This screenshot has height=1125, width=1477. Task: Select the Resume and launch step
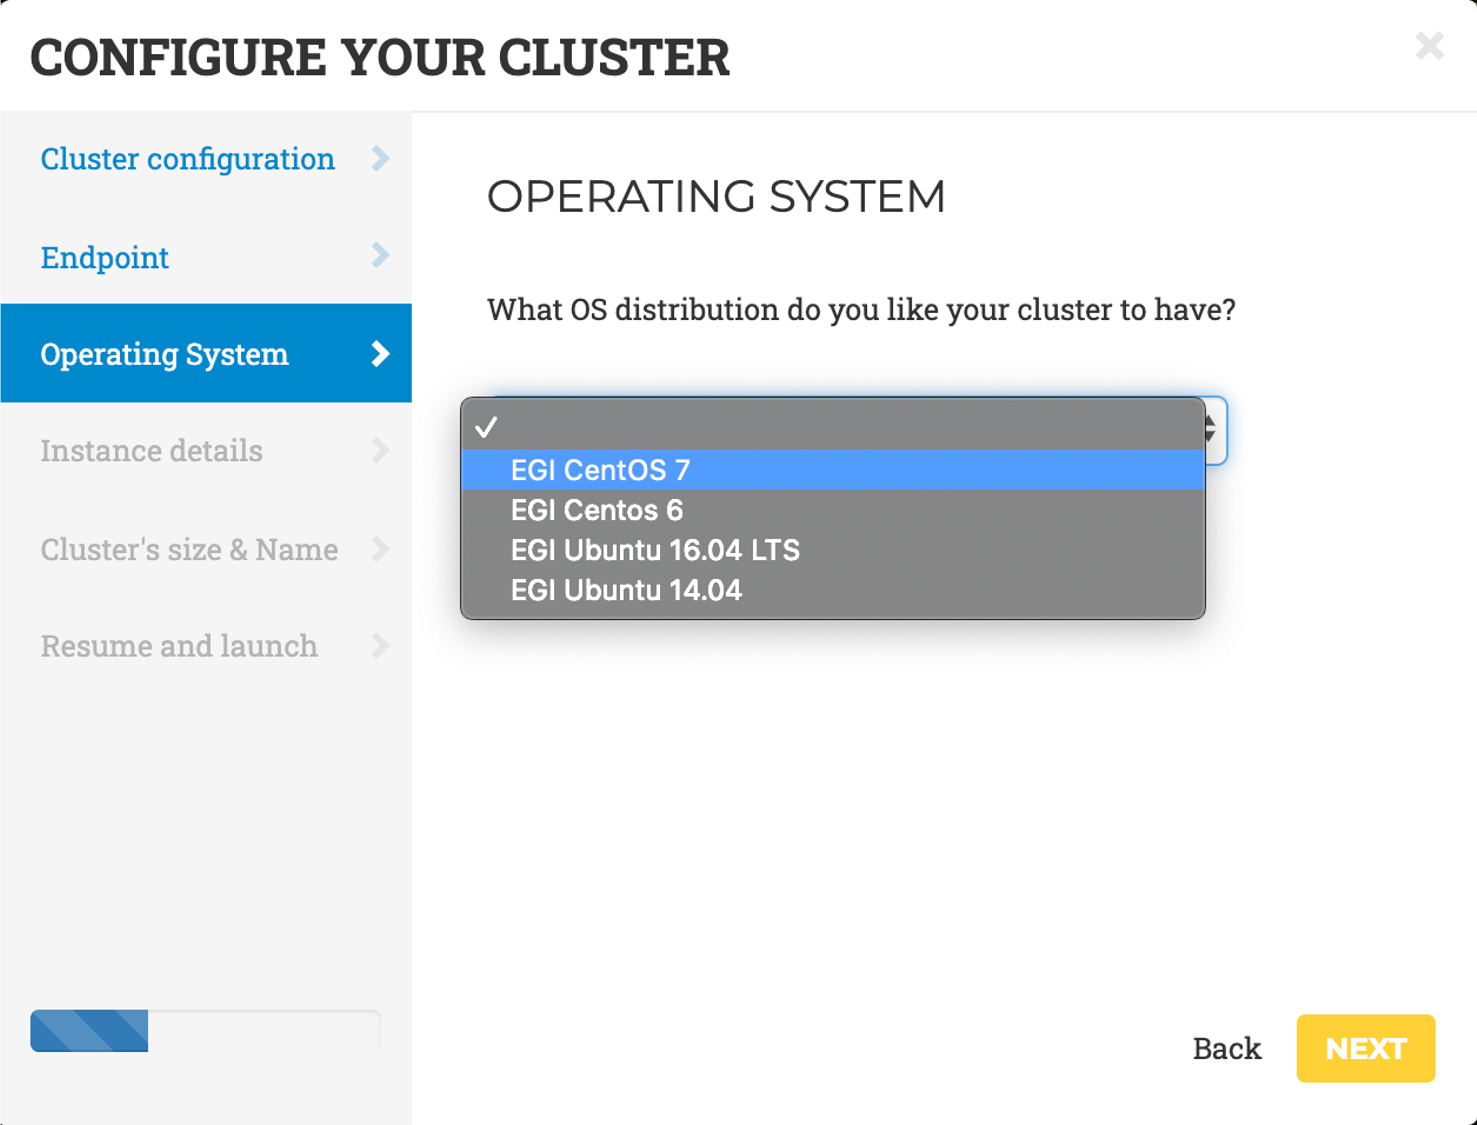pos(178,646)
